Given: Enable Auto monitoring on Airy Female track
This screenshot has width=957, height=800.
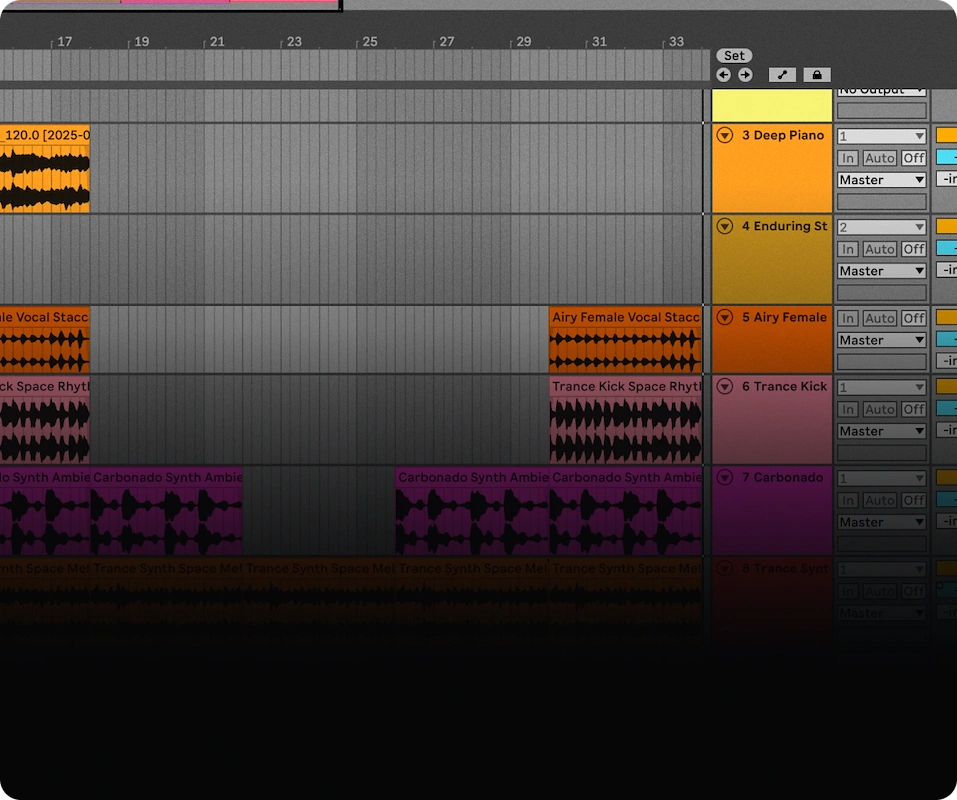Looking at the screenshot, I should pyautogui.click(x=880, y=318).
